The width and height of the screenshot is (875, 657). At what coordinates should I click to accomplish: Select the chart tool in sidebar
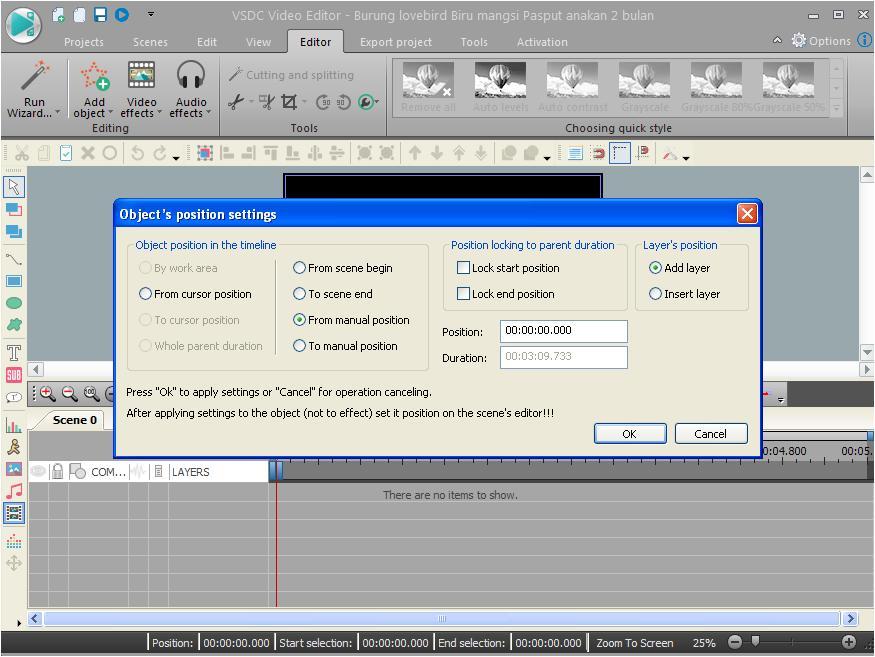pyautogui.click(x=13, y=426)
